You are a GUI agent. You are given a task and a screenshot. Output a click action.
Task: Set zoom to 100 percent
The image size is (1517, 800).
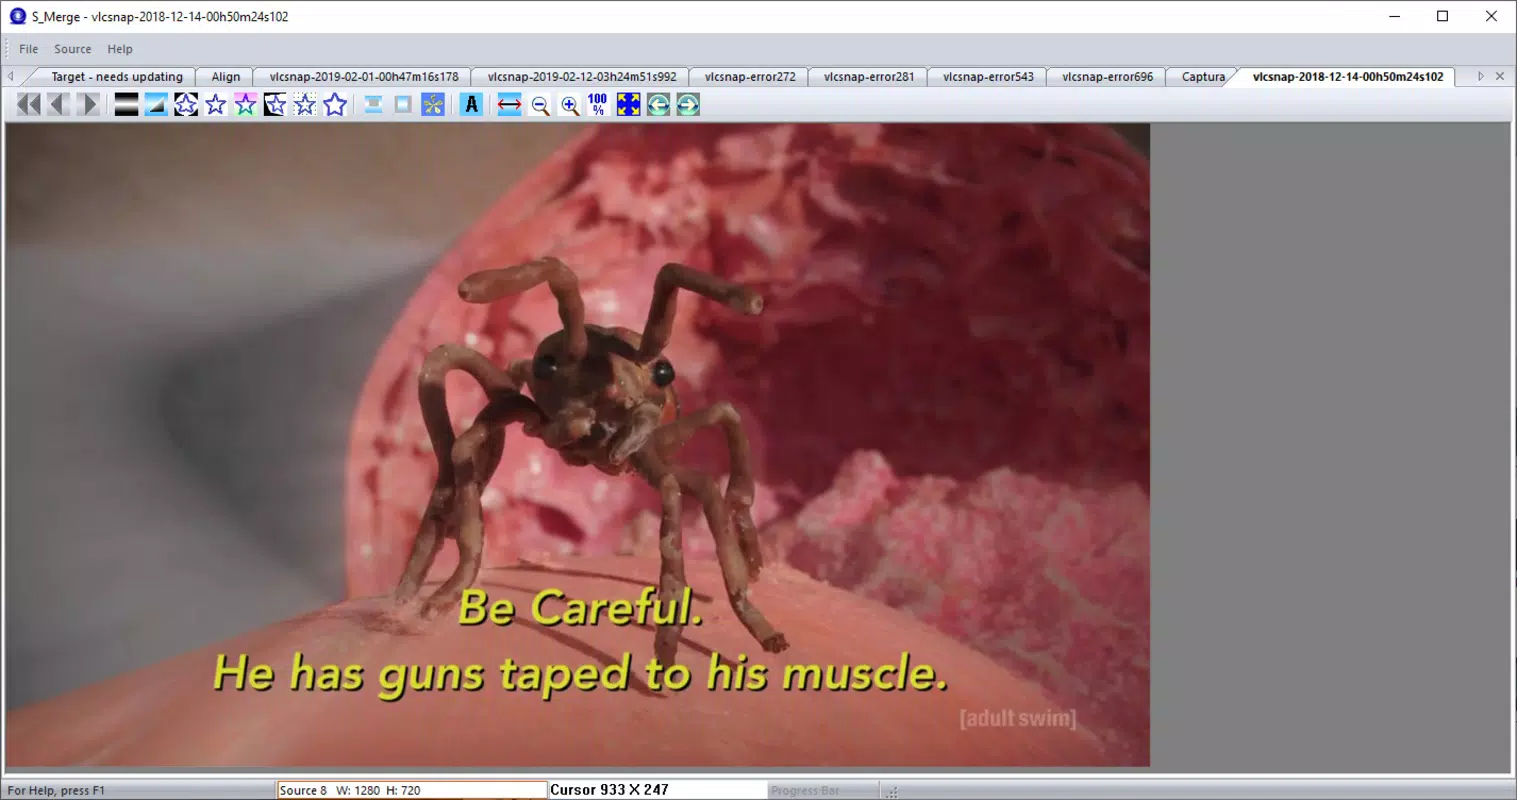(598, 104)
